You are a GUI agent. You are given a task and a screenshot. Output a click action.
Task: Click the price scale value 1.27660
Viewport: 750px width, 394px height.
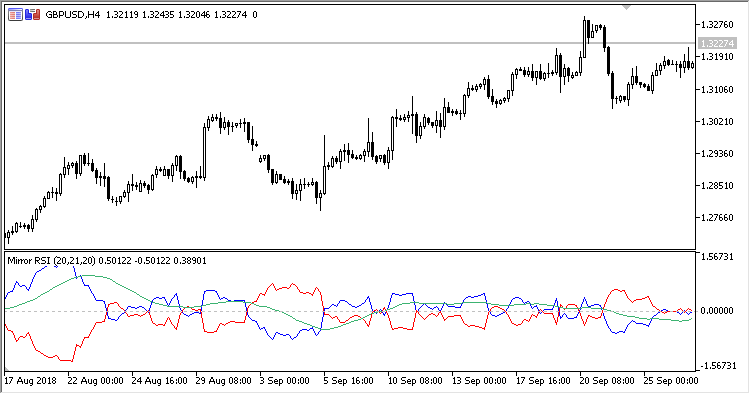click(717, 218)
